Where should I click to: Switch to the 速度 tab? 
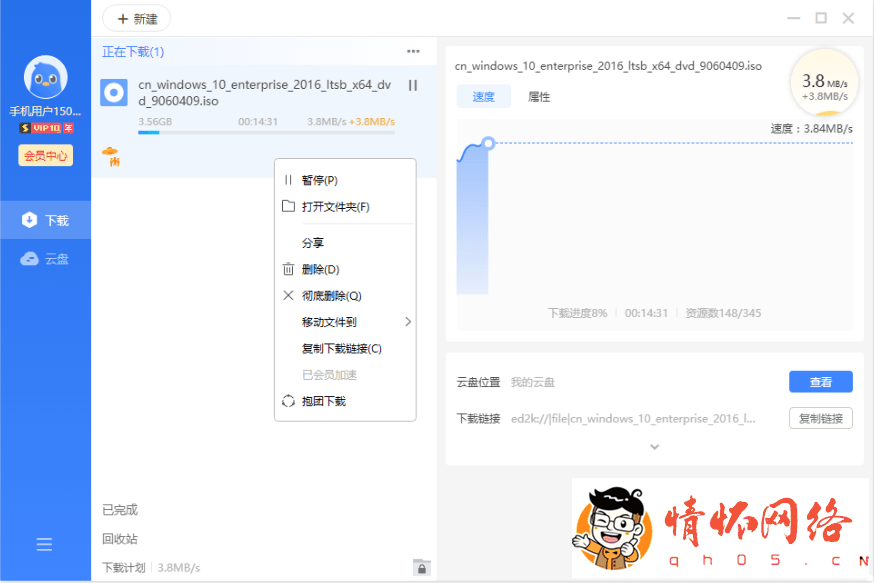483,97
